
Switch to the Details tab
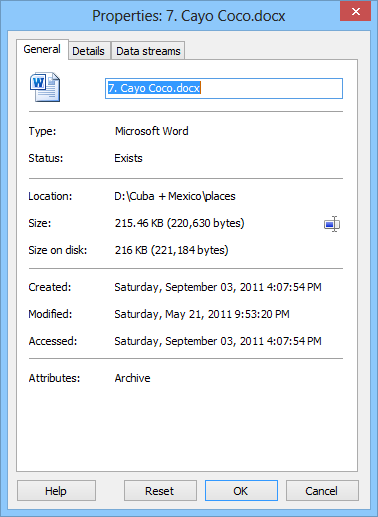[88, 51]
